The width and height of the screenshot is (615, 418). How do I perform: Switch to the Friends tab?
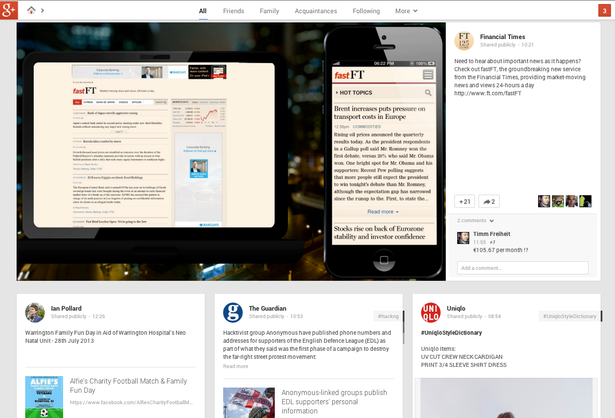pyautogui.click(x=233, y=11)
